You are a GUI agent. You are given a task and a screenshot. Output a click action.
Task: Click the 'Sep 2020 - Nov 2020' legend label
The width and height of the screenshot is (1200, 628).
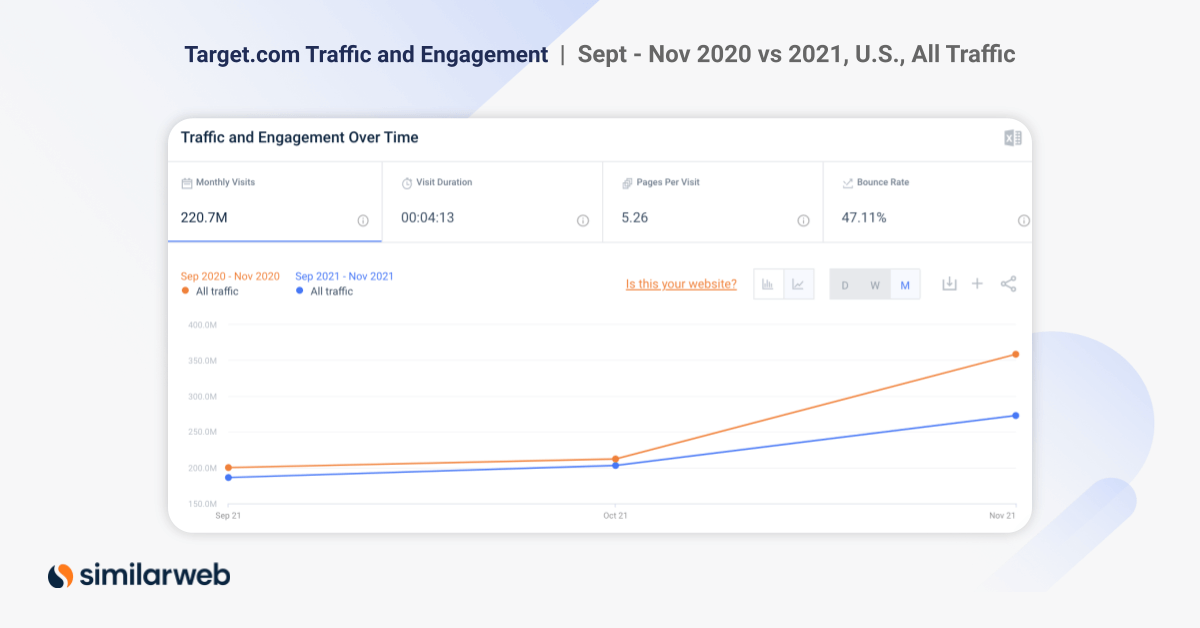230,276
